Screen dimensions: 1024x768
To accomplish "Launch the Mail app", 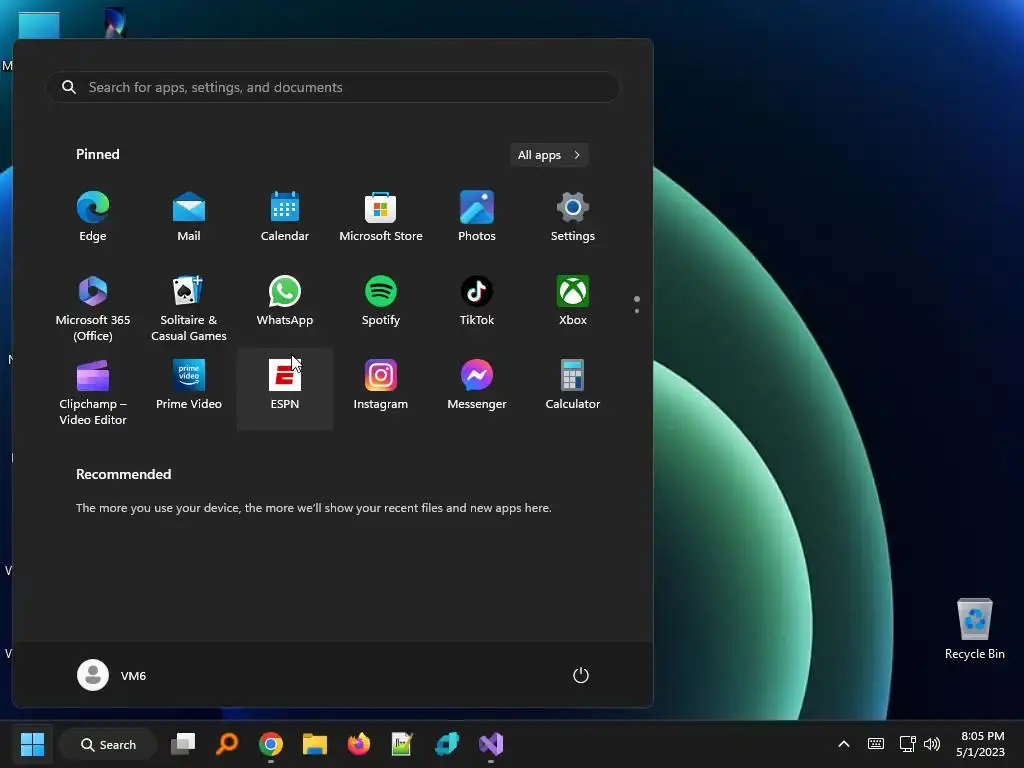I will tap(189, 217).
